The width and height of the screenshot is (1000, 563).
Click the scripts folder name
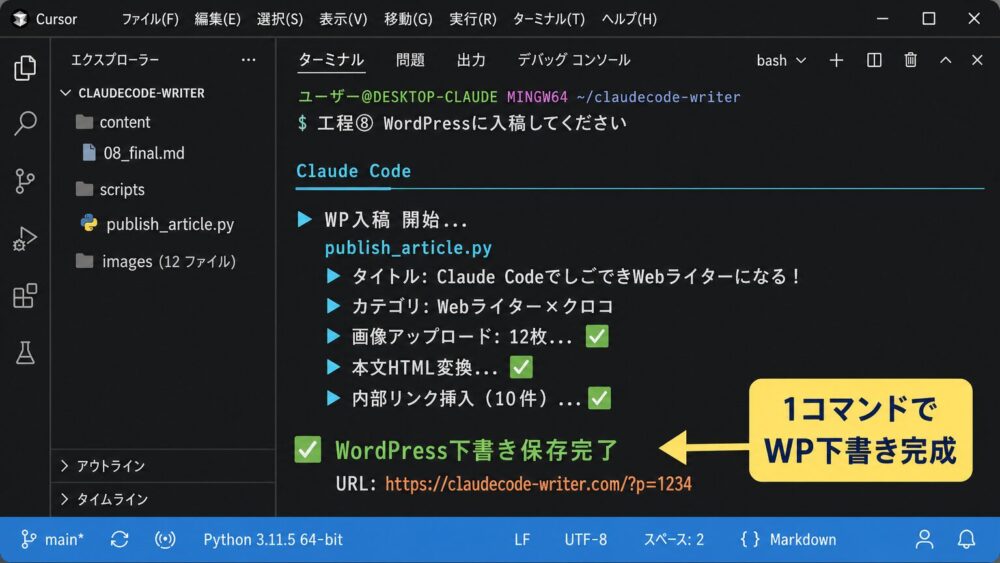[x=122, y=189]
